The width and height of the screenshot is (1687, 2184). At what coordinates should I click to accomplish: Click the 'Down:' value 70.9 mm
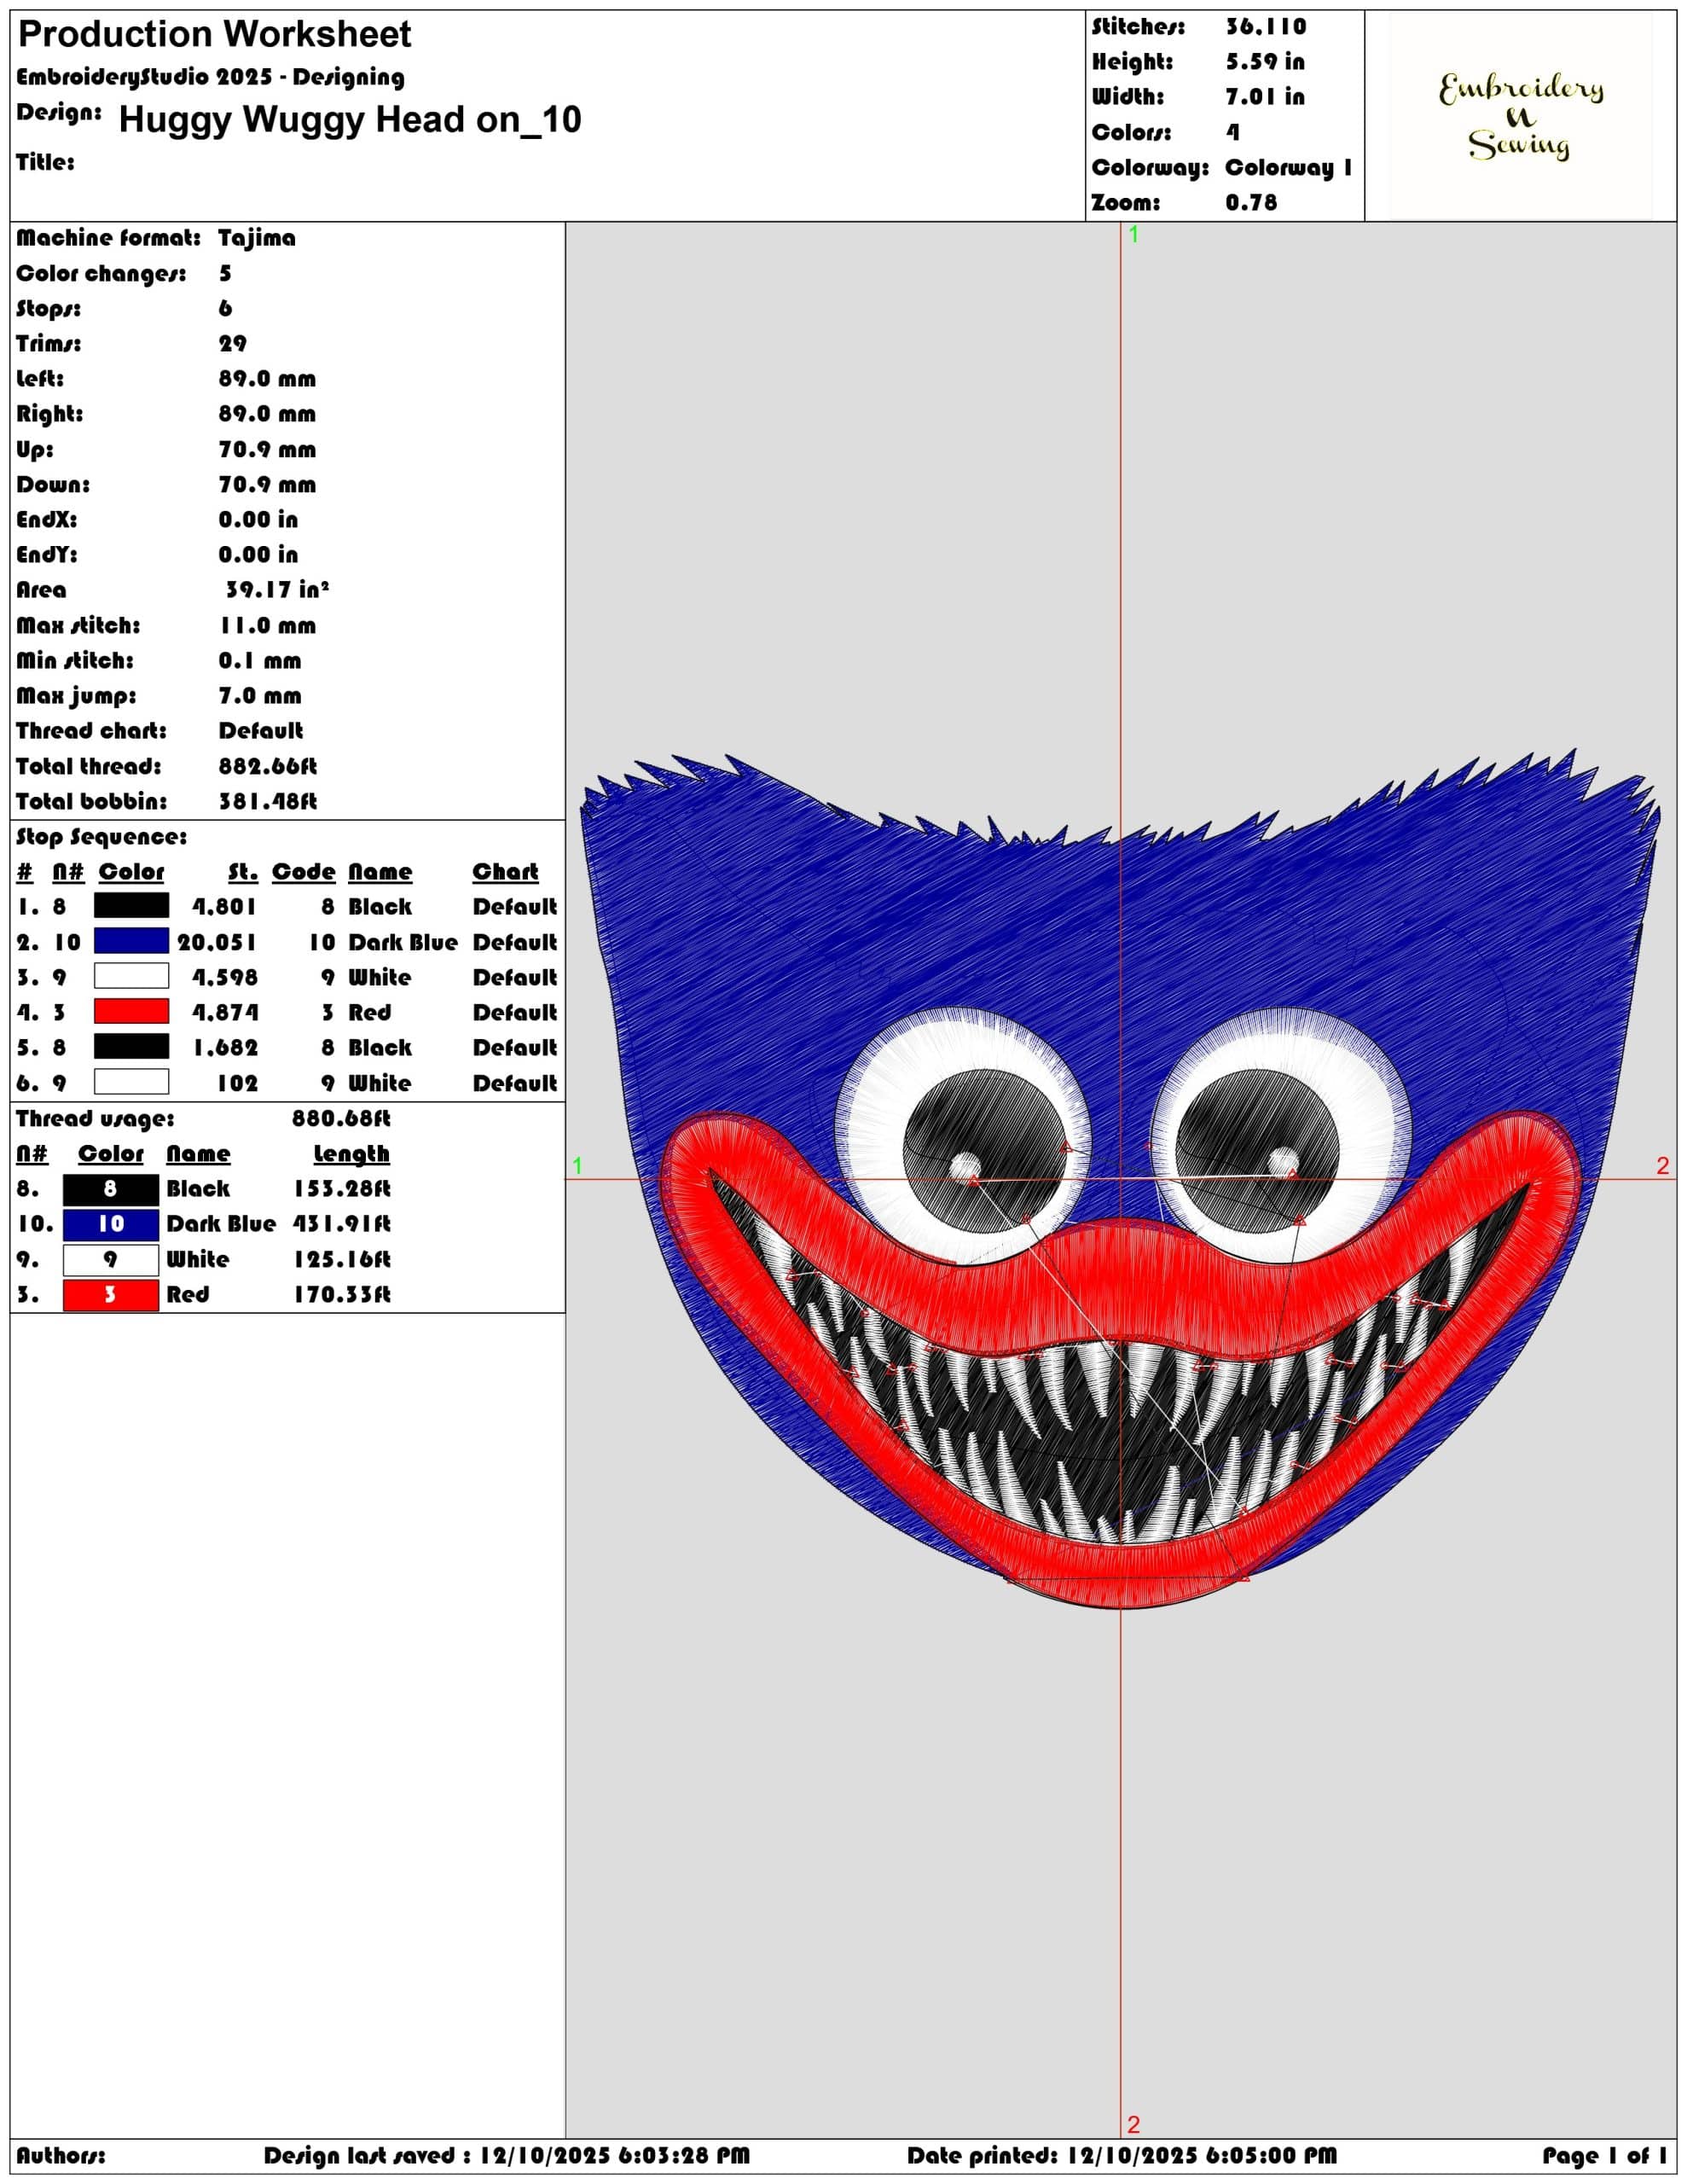pos(267,485)
